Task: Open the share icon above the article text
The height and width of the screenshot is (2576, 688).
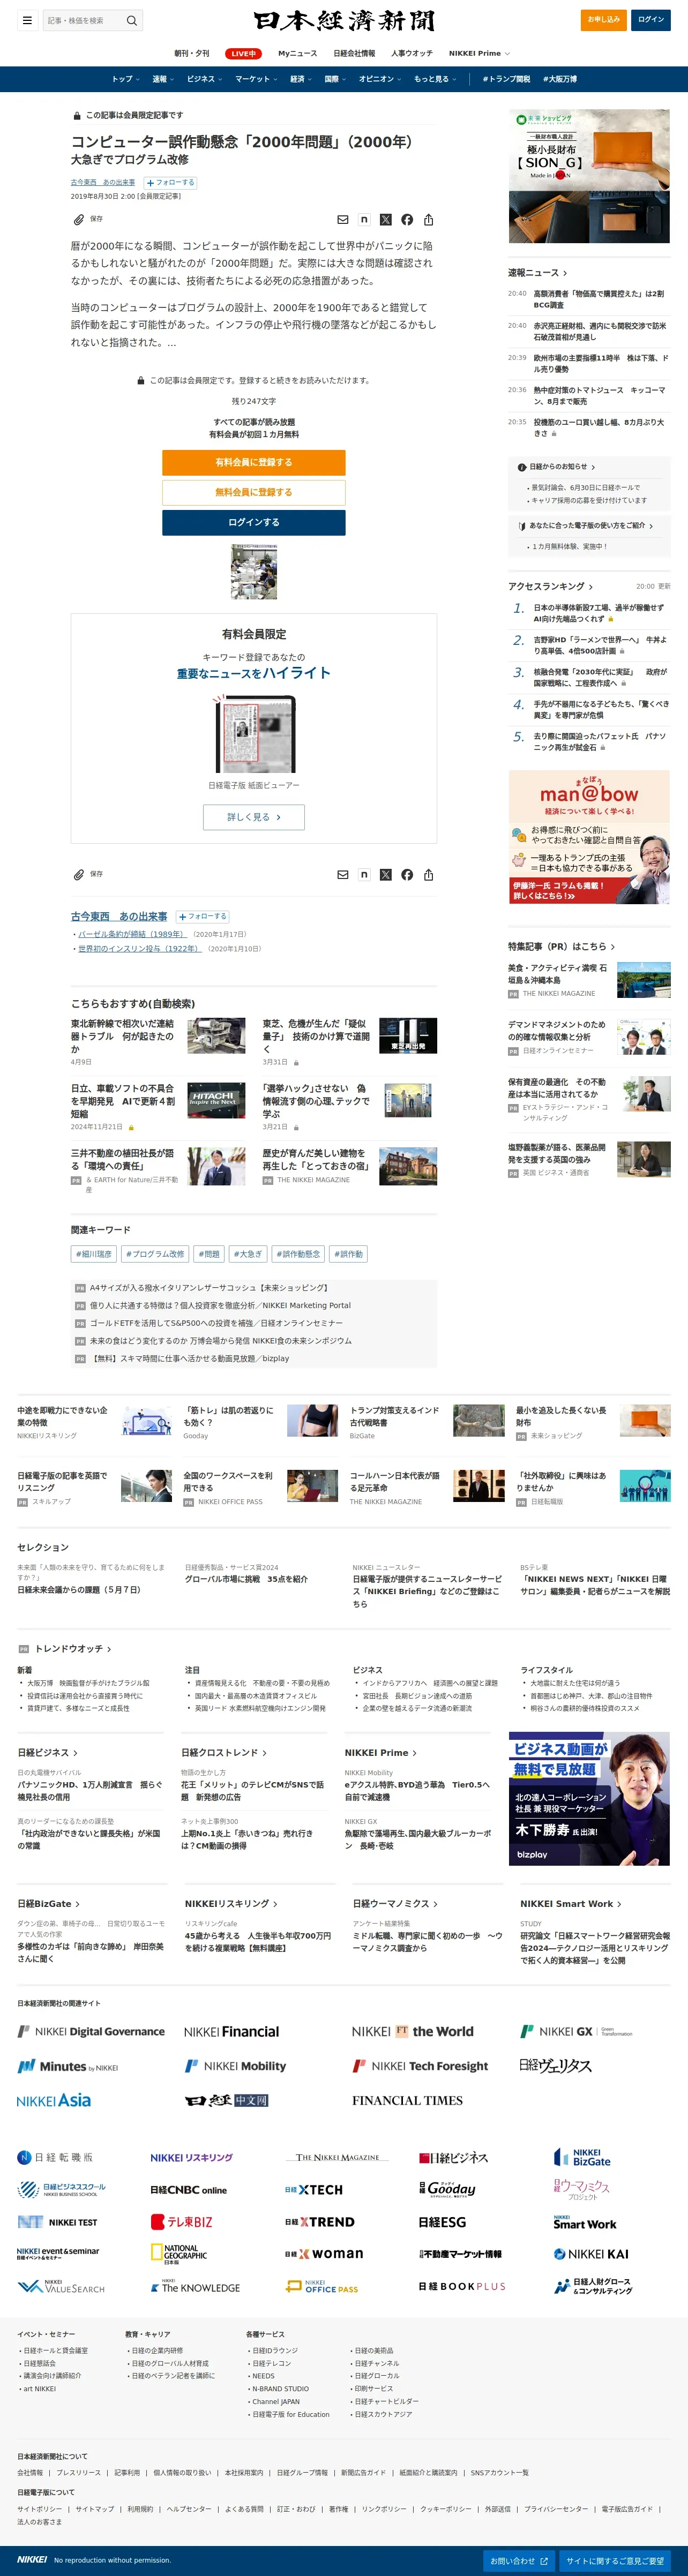Action: coord(428,219)
